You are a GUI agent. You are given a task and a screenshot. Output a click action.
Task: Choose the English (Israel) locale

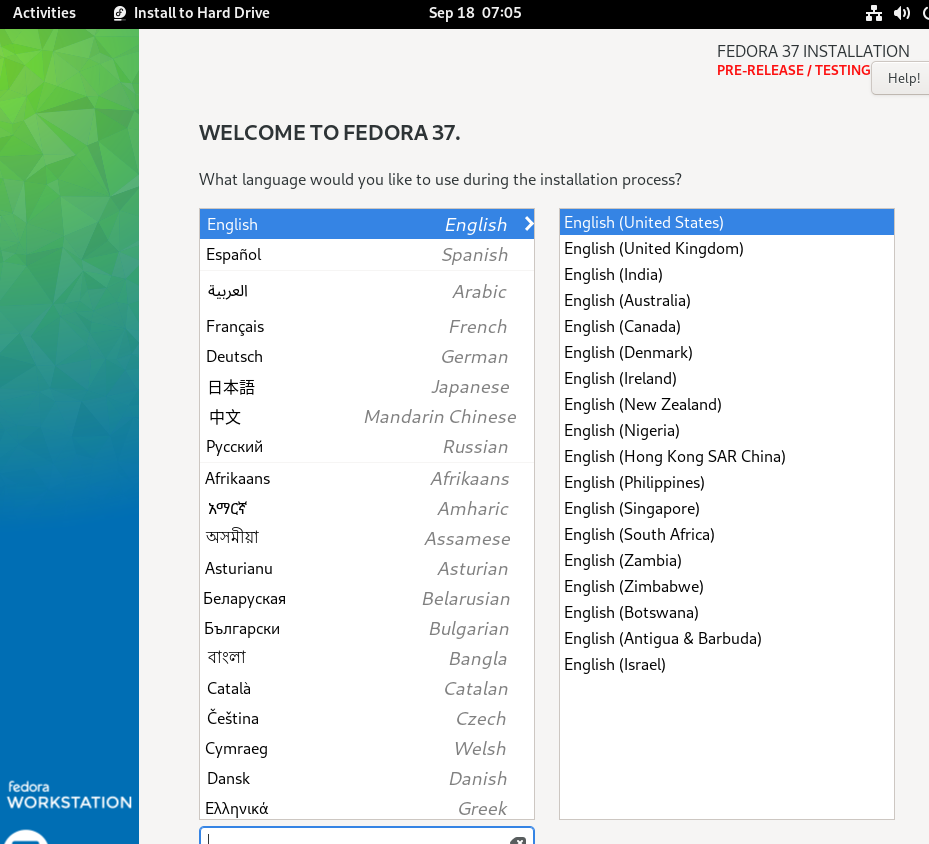tap(614, 664)
